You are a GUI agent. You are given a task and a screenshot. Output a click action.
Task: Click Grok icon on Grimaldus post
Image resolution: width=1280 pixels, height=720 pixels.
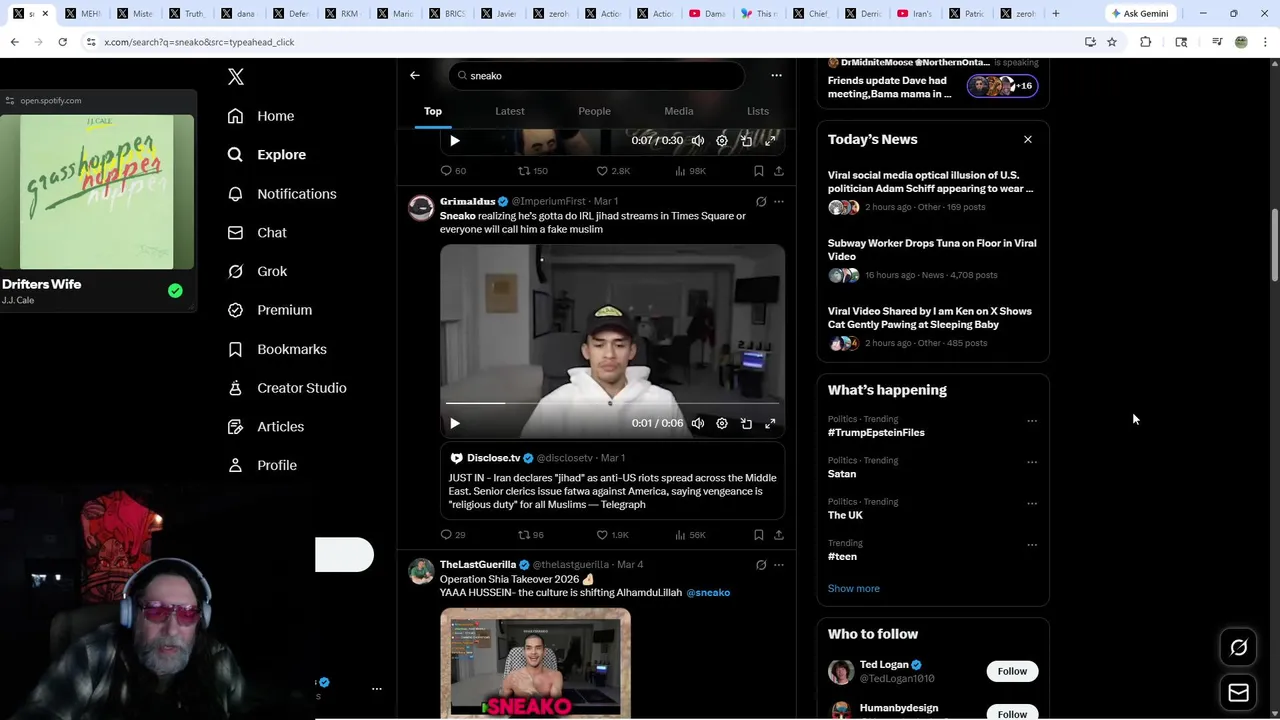[761, 202]
